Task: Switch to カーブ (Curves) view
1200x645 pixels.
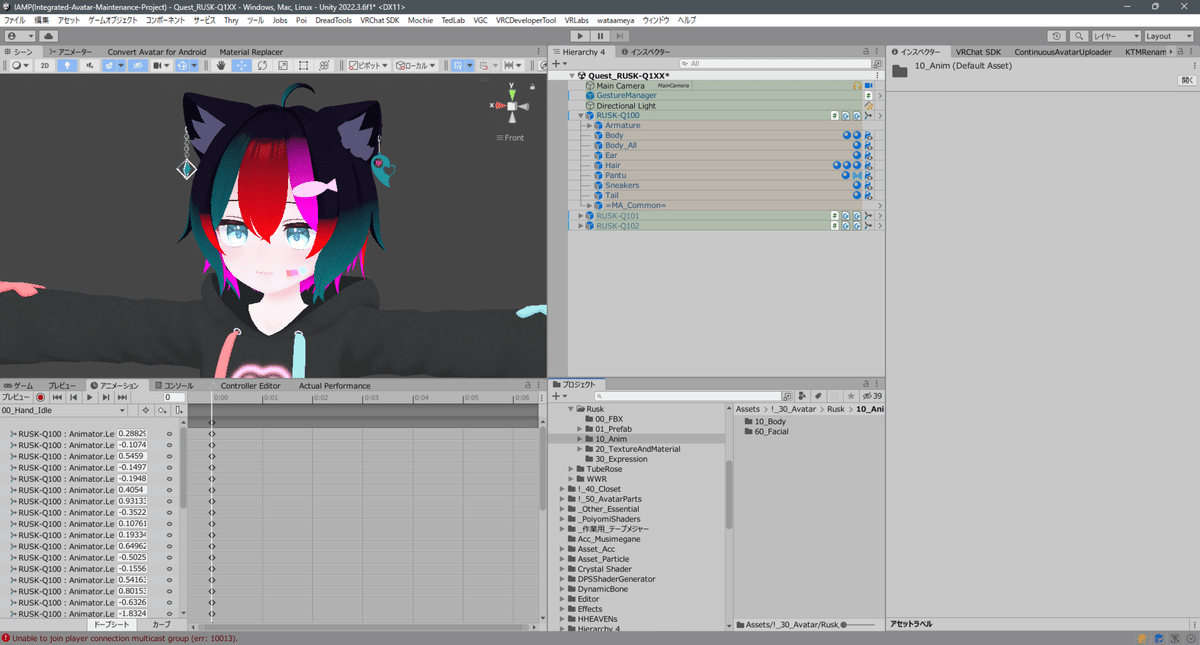Action: click(161, 624)
